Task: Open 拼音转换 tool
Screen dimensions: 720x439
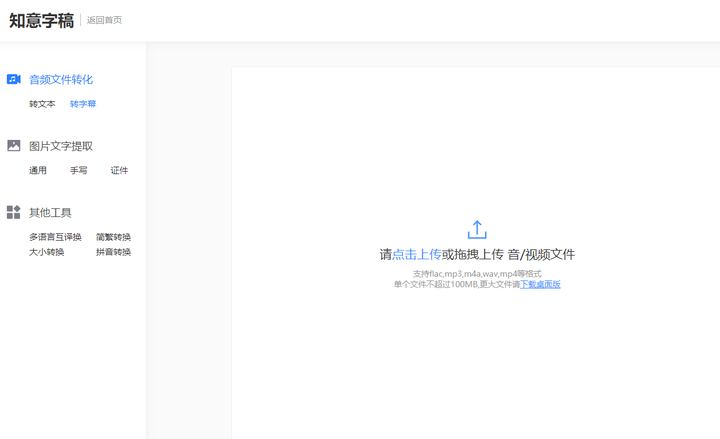Action: coord(113,252)
